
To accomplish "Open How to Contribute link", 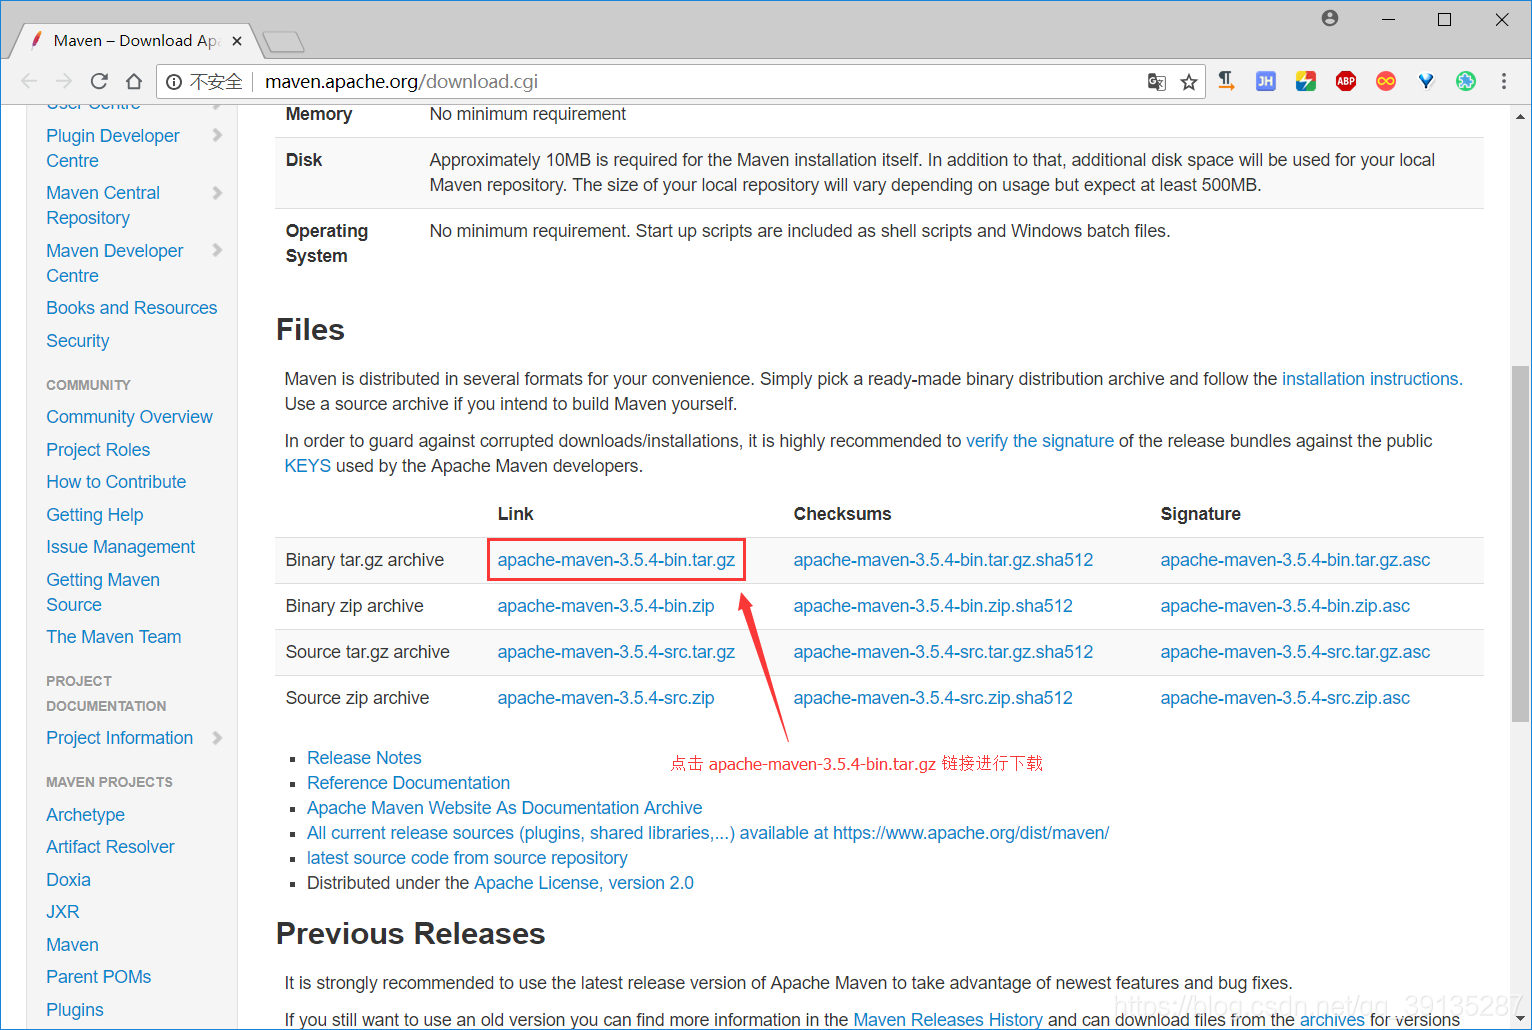I will click(x=116, y=482).
